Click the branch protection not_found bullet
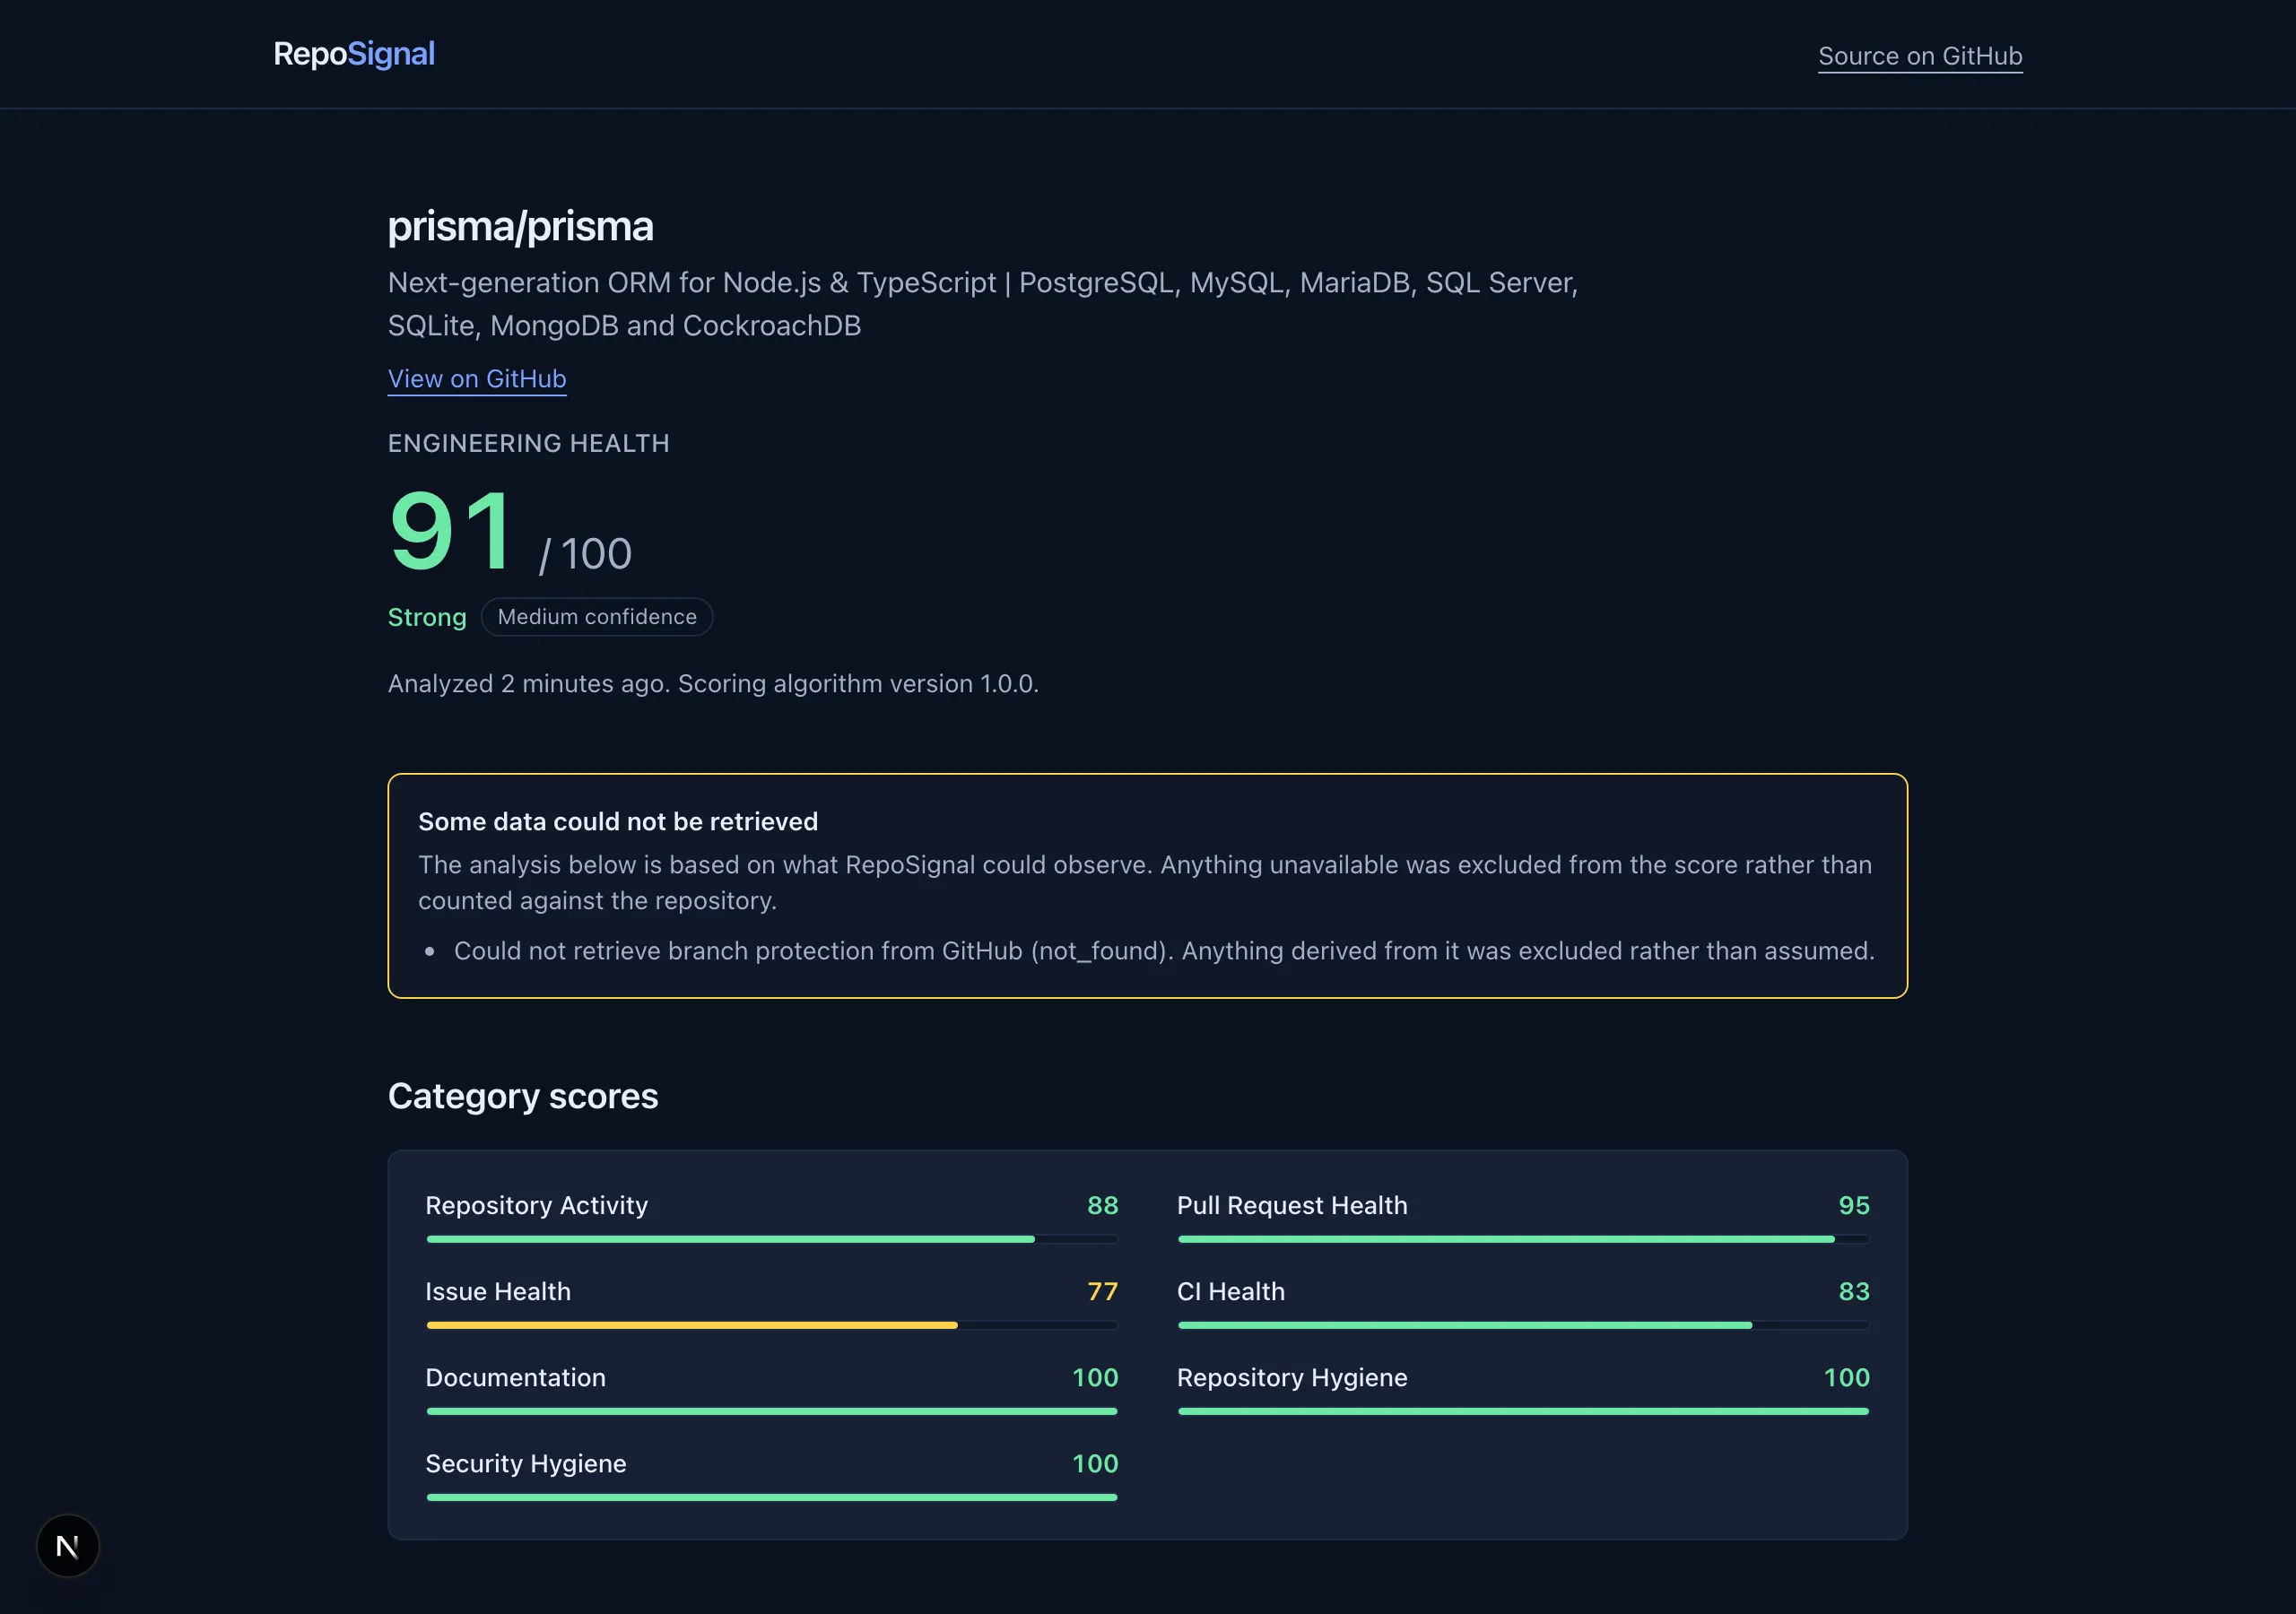The image size is (2296, 1614). [1164, 951]
